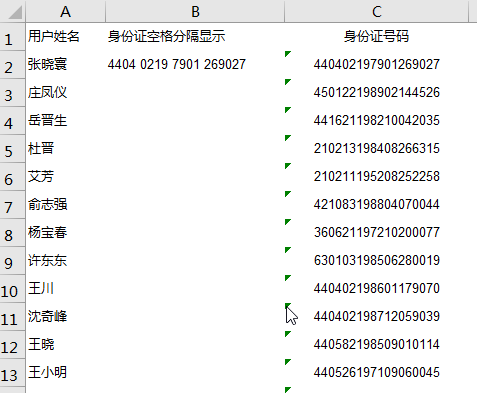Select row 10 header
Image resolution: width=477 pixels, height=393 pixels.
pos(12,289)
